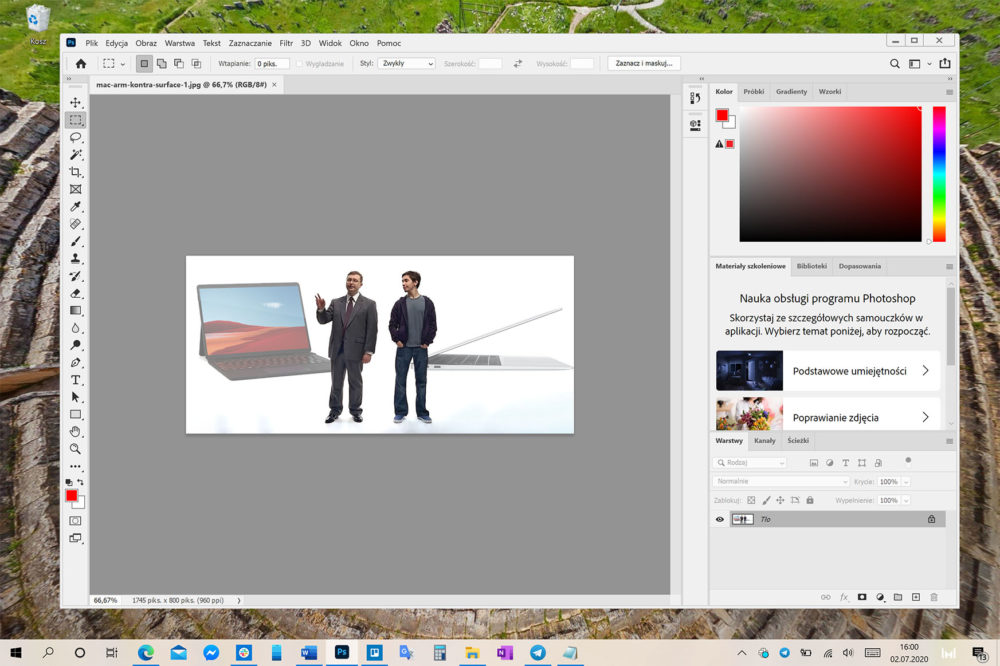Switch to the Kanały tab
Viewport: 1000px width, 666px height.
tap(764, 440)
